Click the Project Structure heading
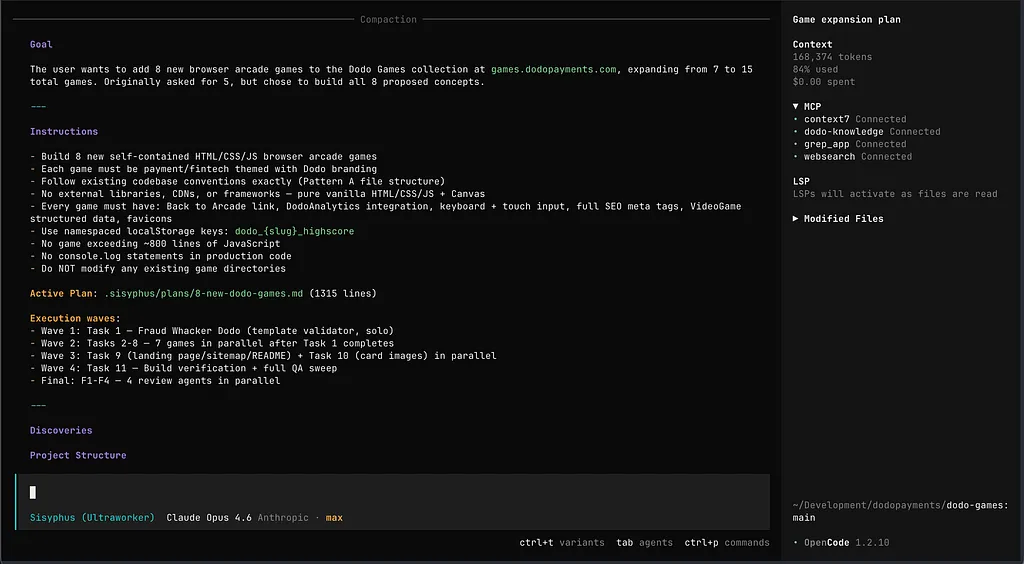Viewport: 1024px width, 564px height. point(78,456)
